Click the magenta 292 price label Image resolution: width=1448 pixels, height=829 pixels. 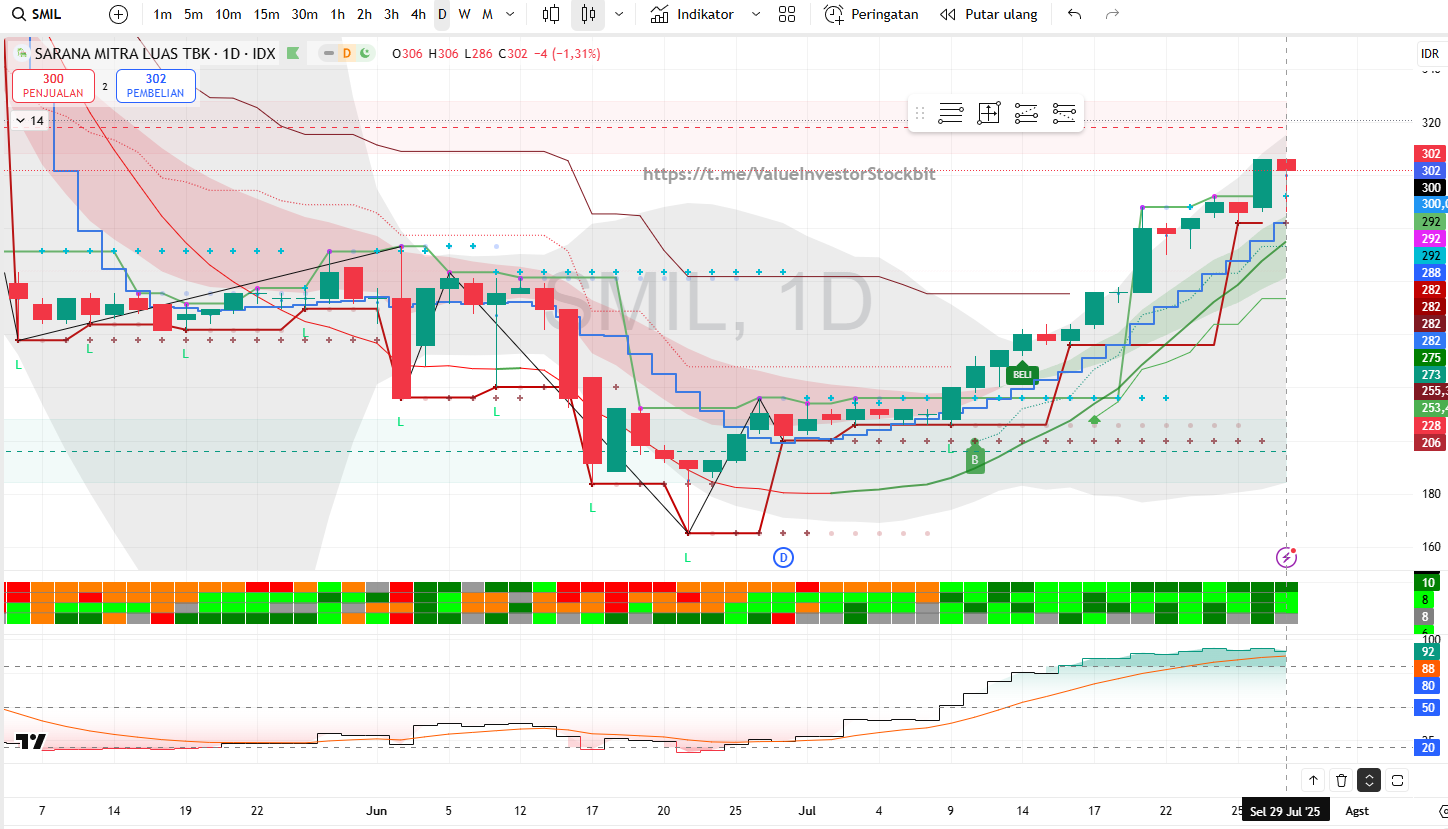(x=1431, y=239)
